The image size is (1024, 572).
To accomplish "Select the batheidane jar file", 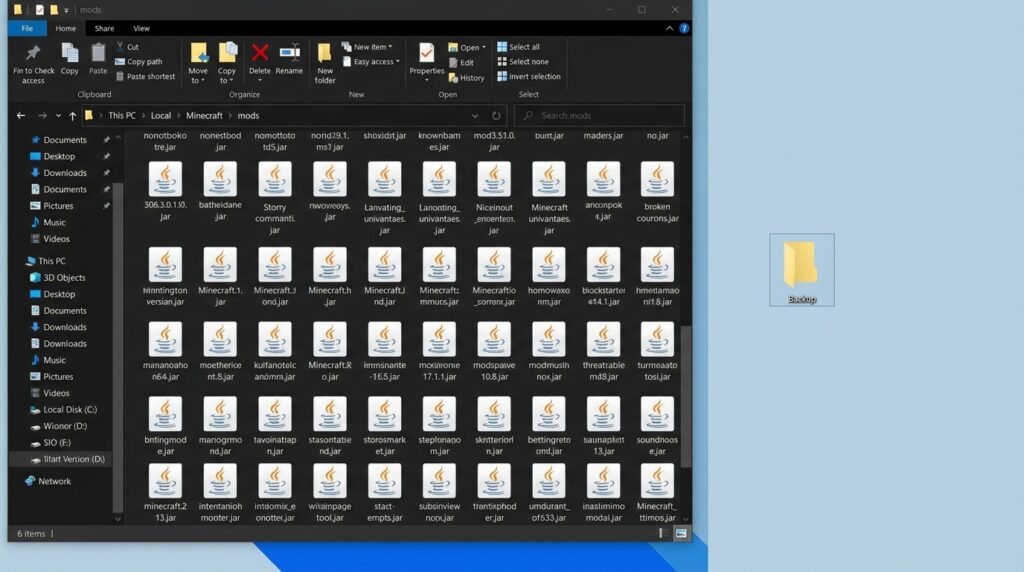I will [x=220, y=191].
